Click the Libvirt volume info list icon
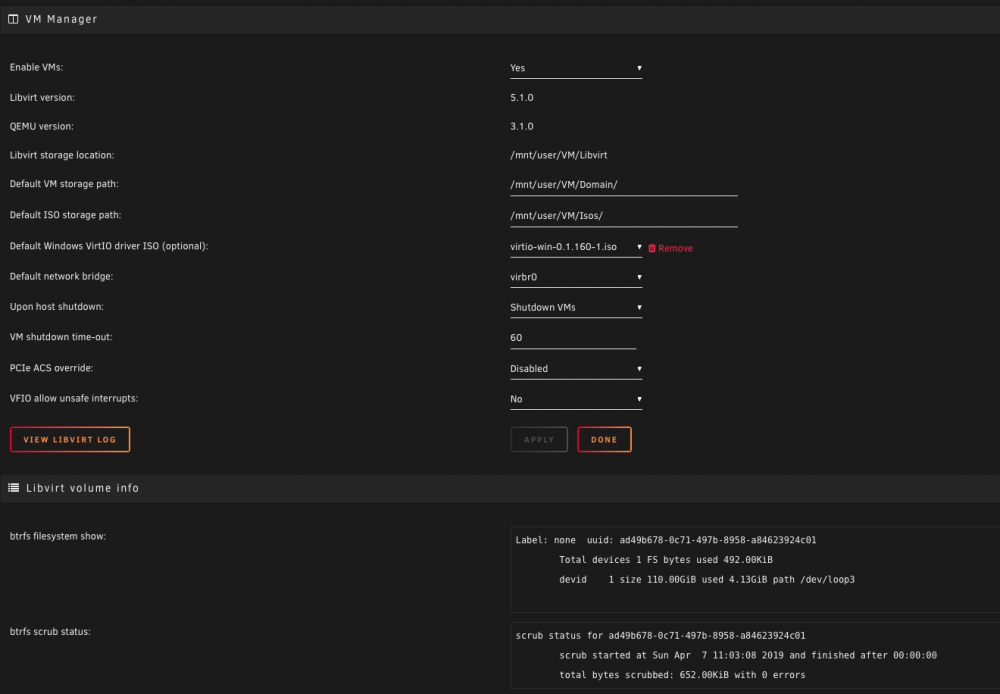This screenshot has width=1000, height=694. tap(13, 488)
